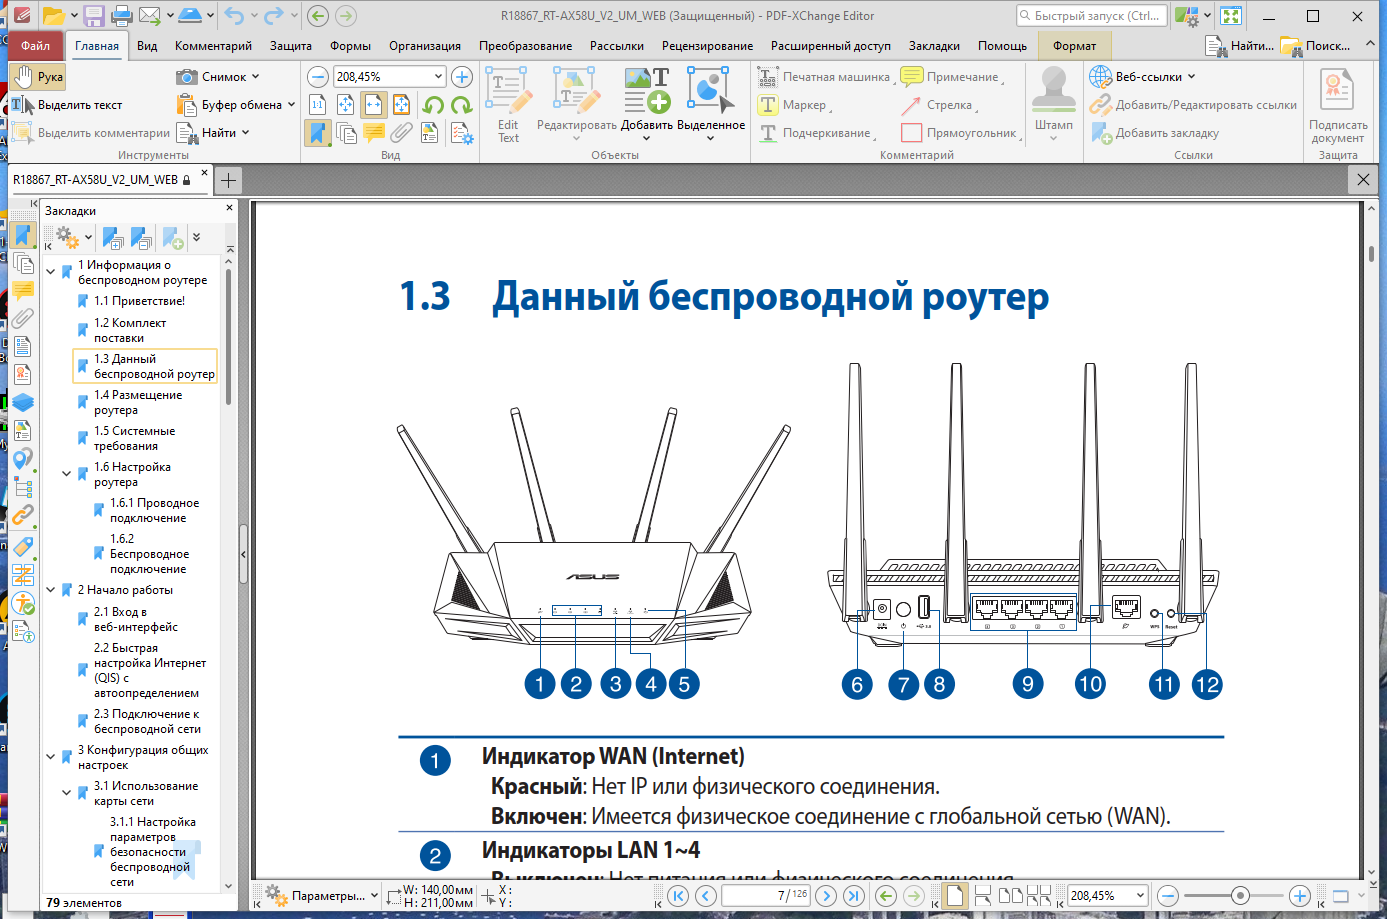This screenshot has height=919, width=1387.
Task: Go to the last page button
Action: pyautogui.click(x=854, y=896)
